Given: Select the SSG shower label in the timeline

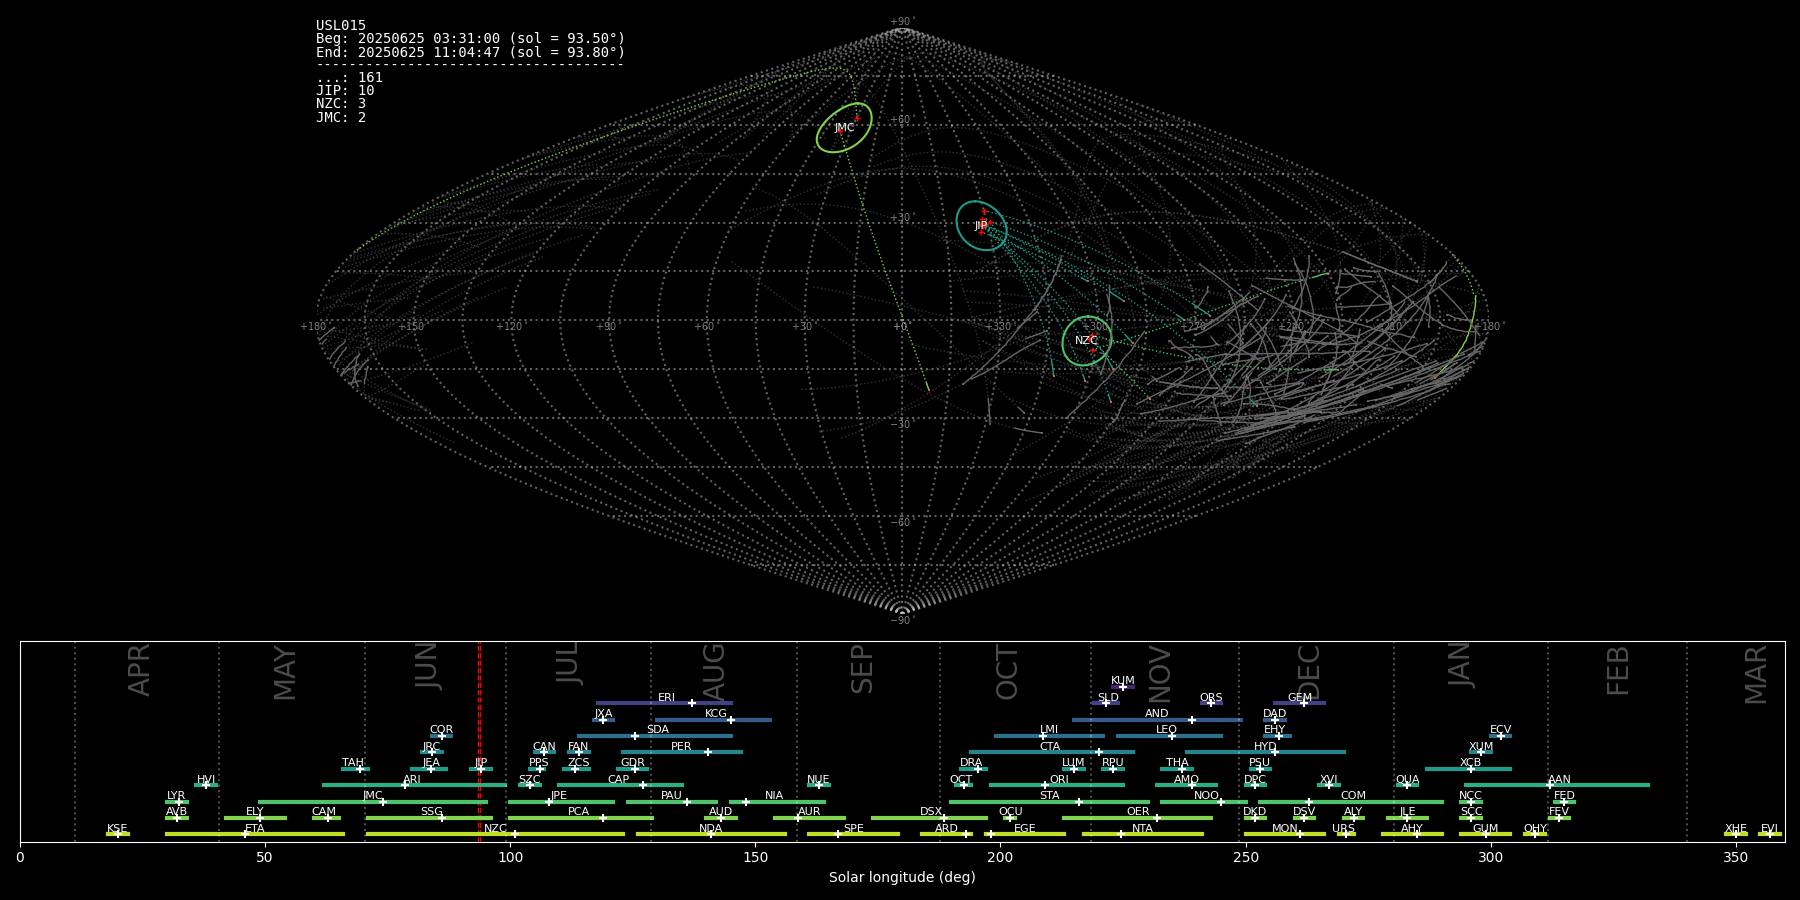Looking at the screenshot, I should click(431, 812).
